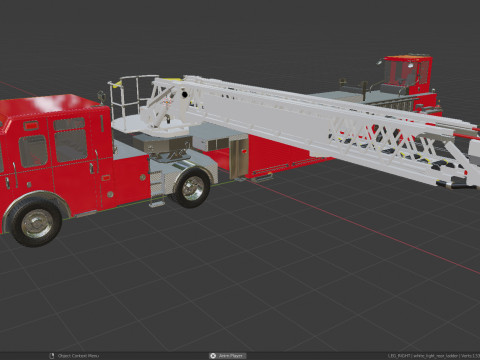Click the LEG_RIGHT scene statistics text
Viewport: 480px width, 360px height.
point(434,356)
